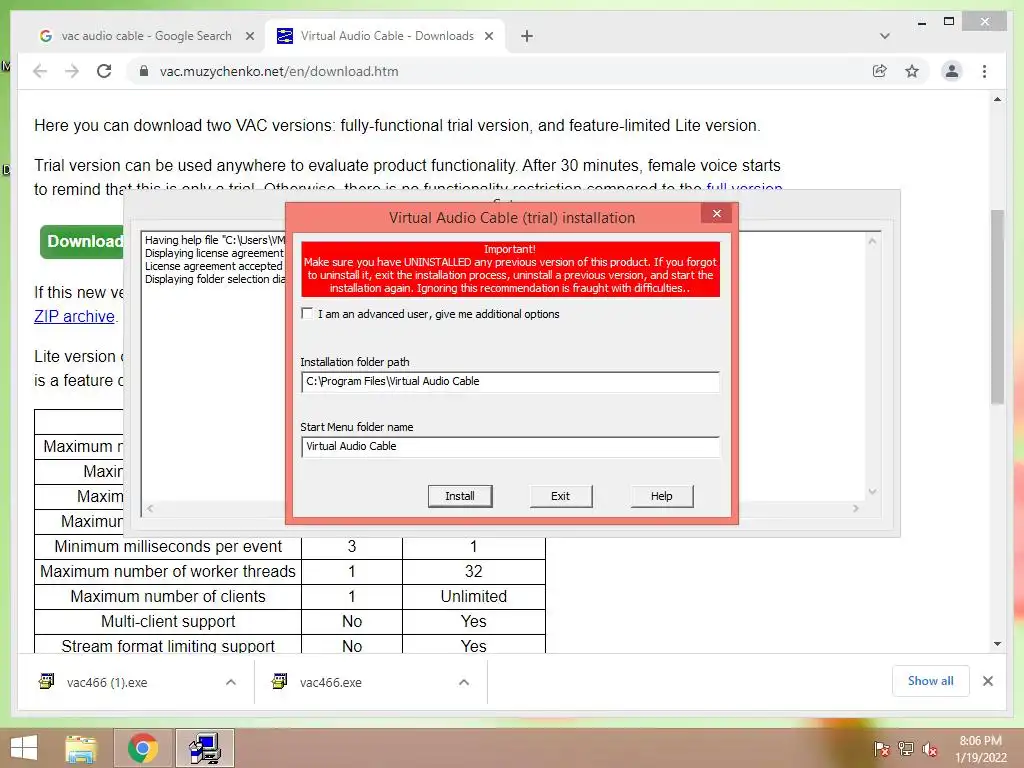The image size is (1024, 768).
Task: Close the Google Search tab
Action: (x=249, y=37)
